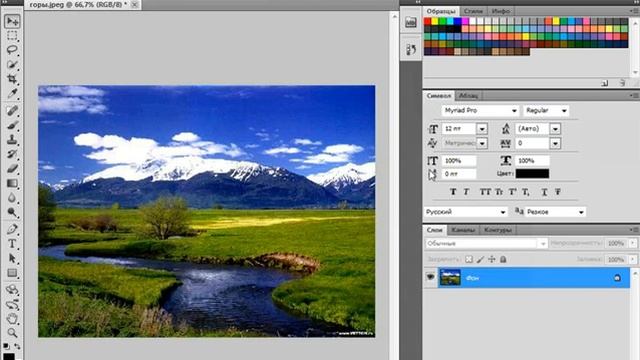Select the Pen tool
This screenshot has width=640, height=360.
(x=12, y=229)
